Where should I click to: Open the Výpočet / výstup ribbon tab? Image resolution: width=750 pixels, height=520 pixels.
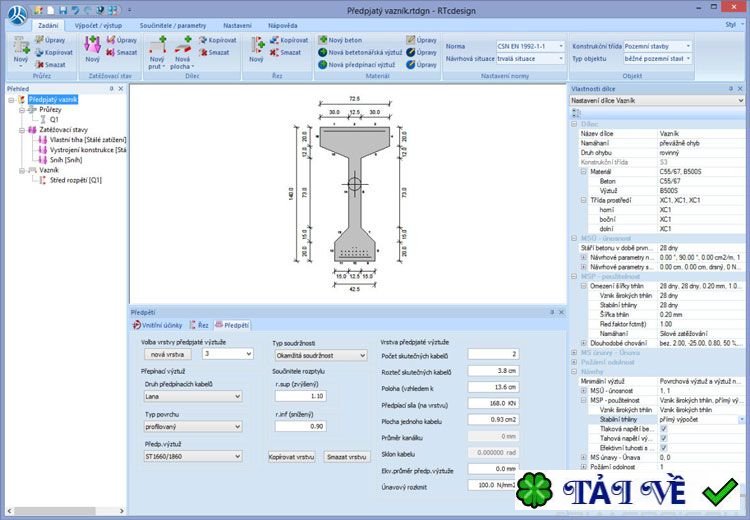pyautogui.click(x=97, y=23)
